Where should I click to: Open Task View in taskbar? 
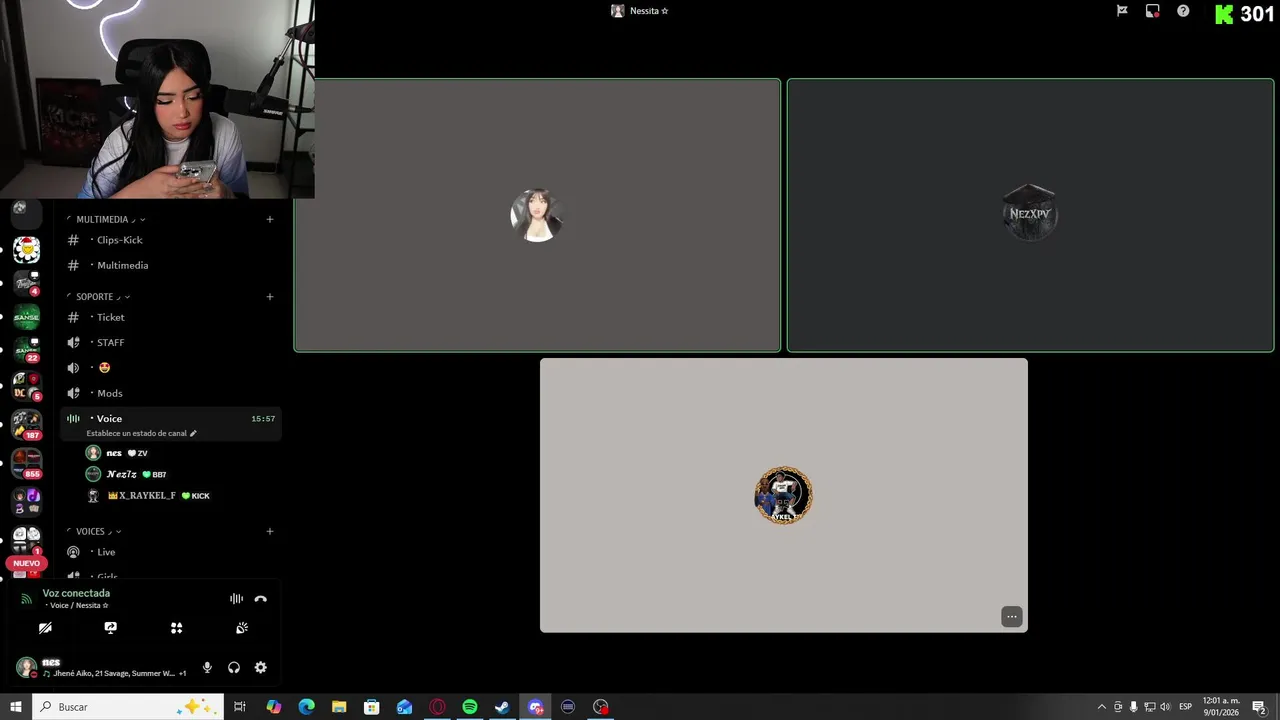240,707
